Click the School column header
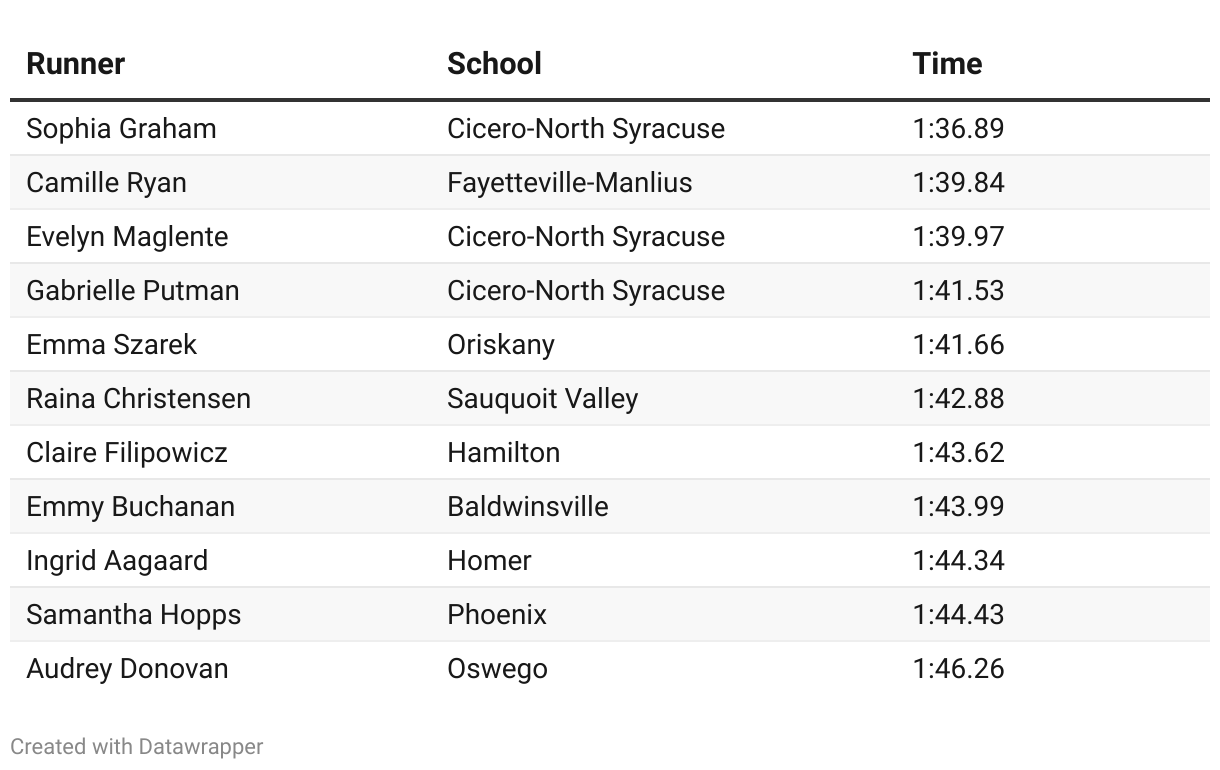This screenshot has width=1220, height=770. (494, 64)
